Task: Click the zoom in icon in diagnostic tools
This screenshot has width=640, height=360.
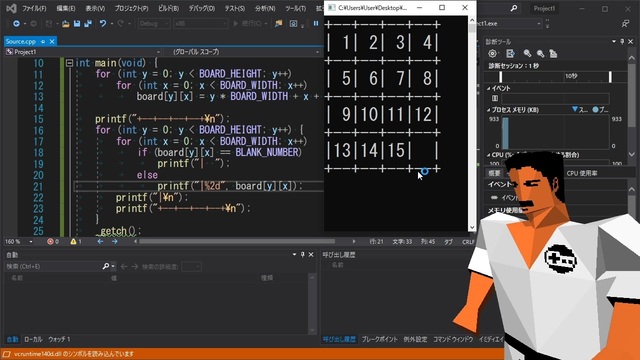Action: coord(527,53)
